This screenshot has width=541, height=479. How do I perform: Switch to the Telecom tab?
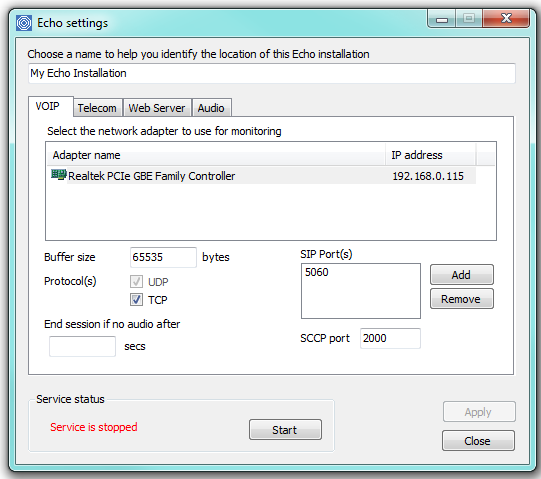98,108
